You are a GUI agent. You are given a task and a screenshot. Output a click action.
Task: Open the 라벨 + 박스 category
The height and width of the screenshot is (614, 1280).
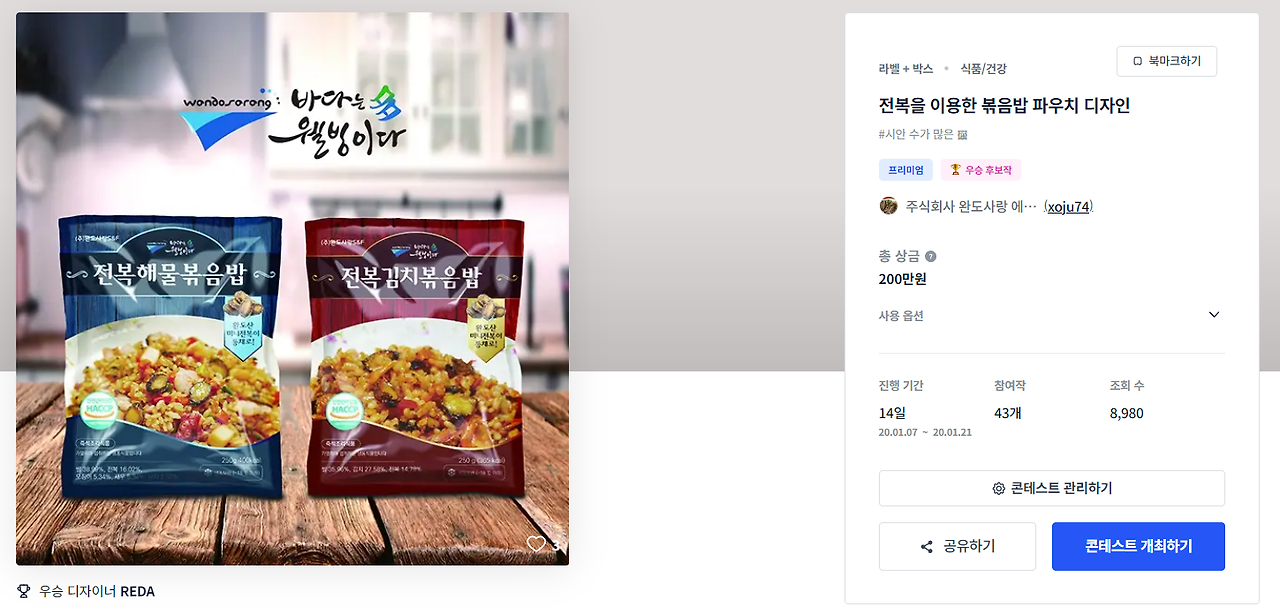pos(905,69)
